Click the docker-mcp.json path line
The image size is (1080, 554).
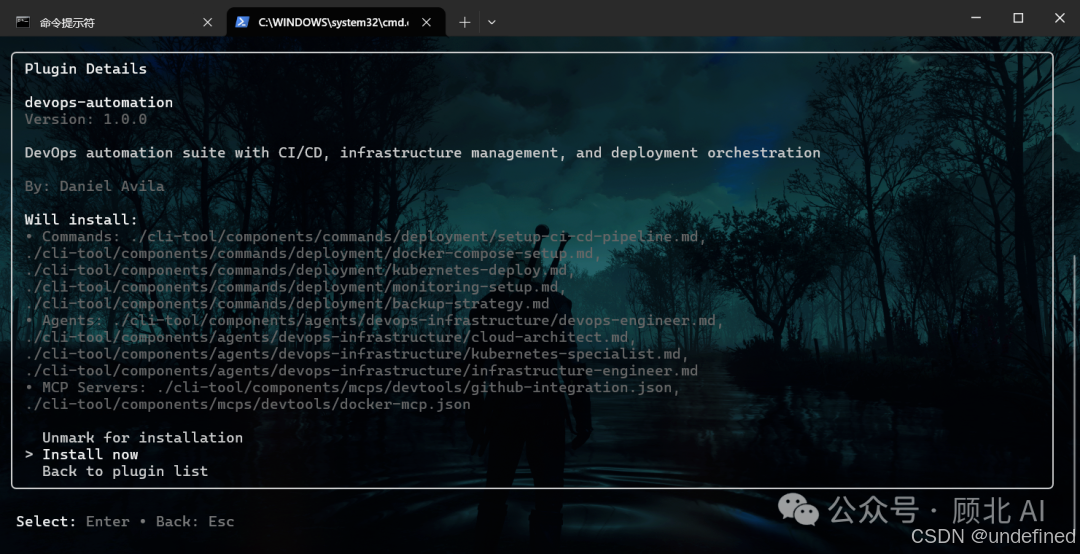pos(248,404)
